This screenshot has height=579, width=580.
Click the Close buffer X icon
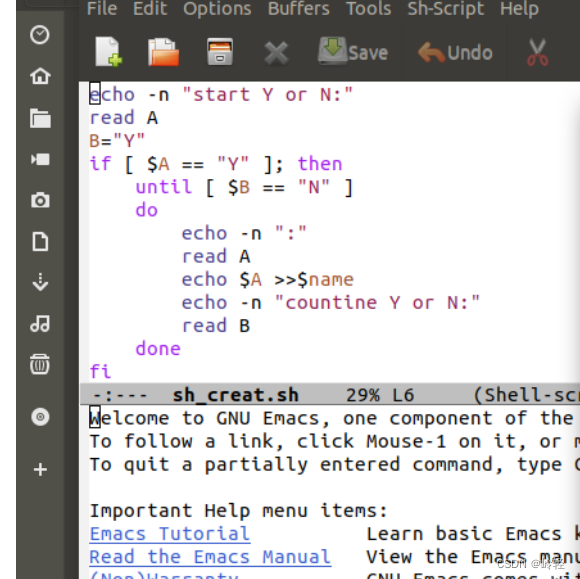276,53
